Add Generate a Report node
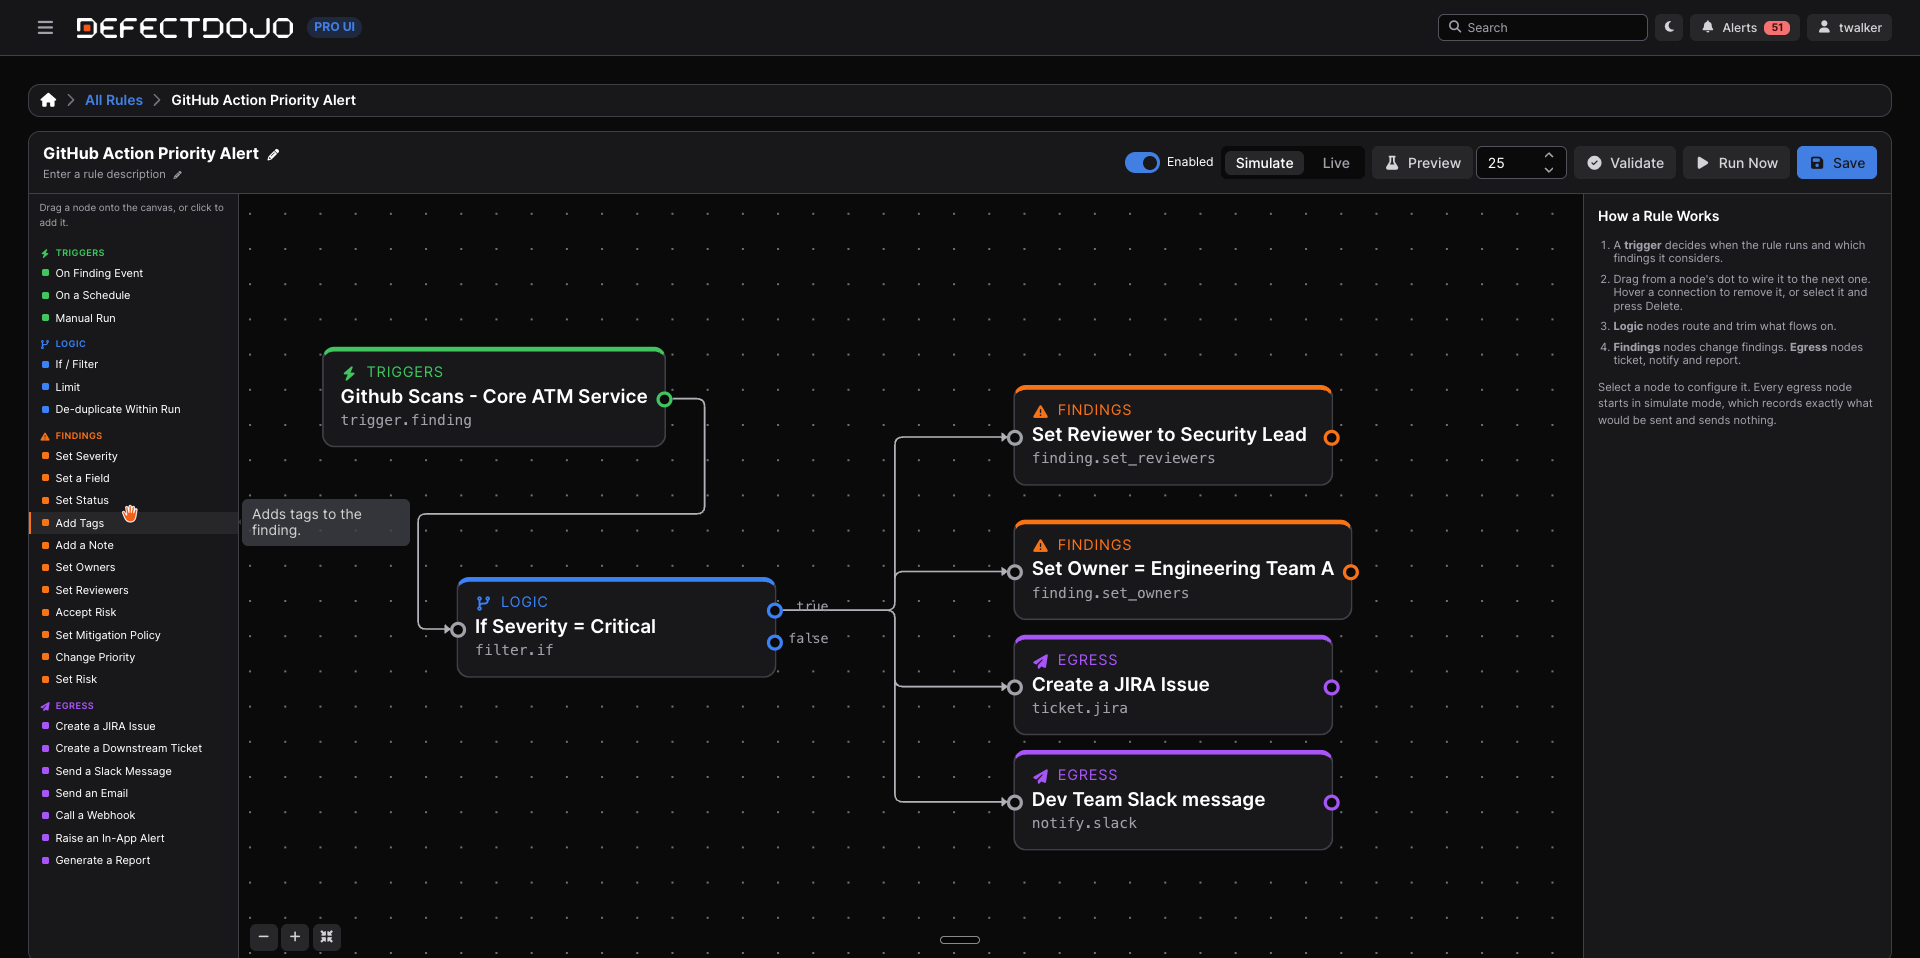 click(134, 860)
